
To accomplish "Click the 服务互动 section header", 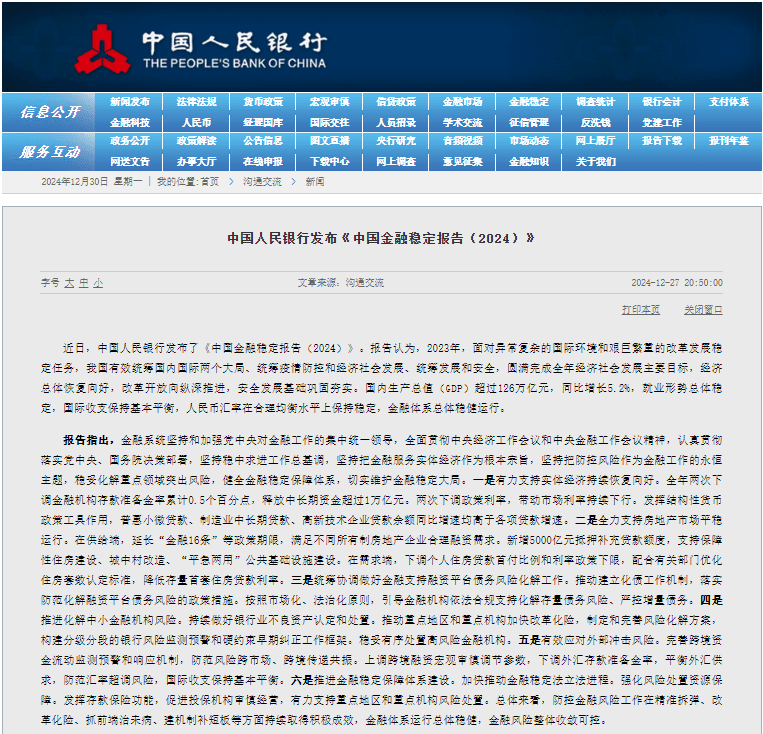I will click(50, 152).
